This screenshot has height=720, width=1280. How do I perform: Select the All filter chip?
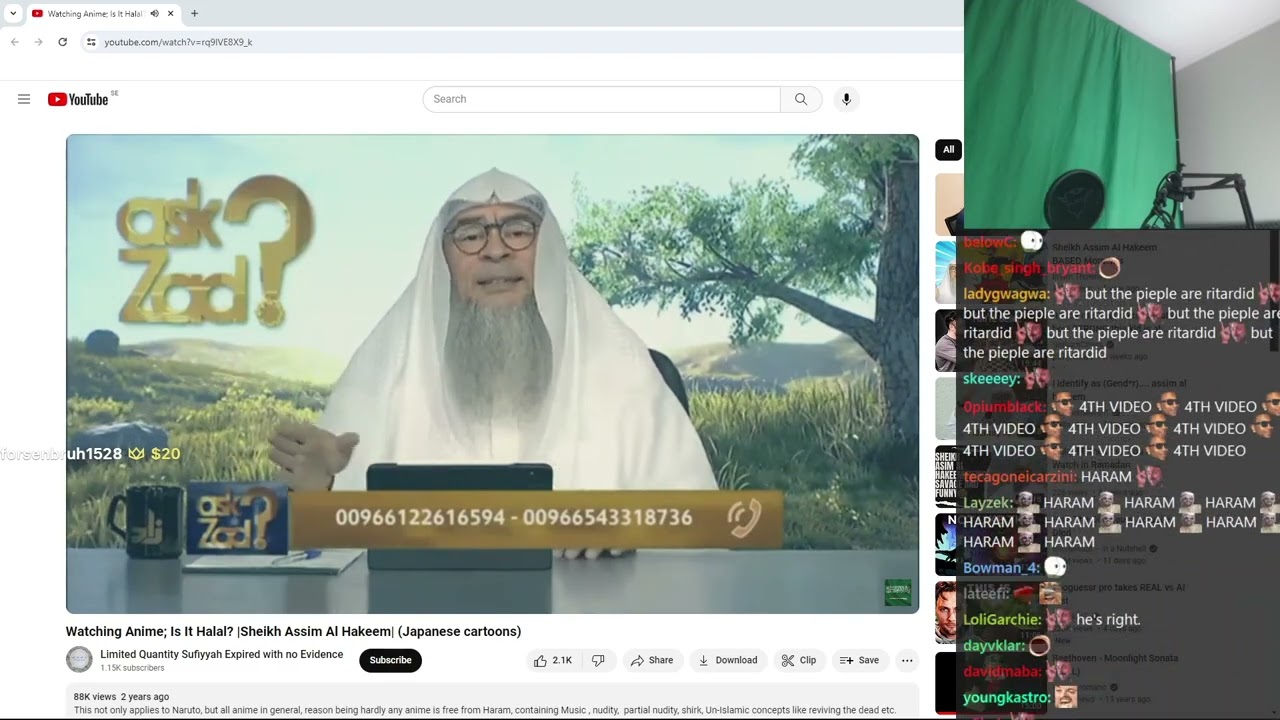948,150
